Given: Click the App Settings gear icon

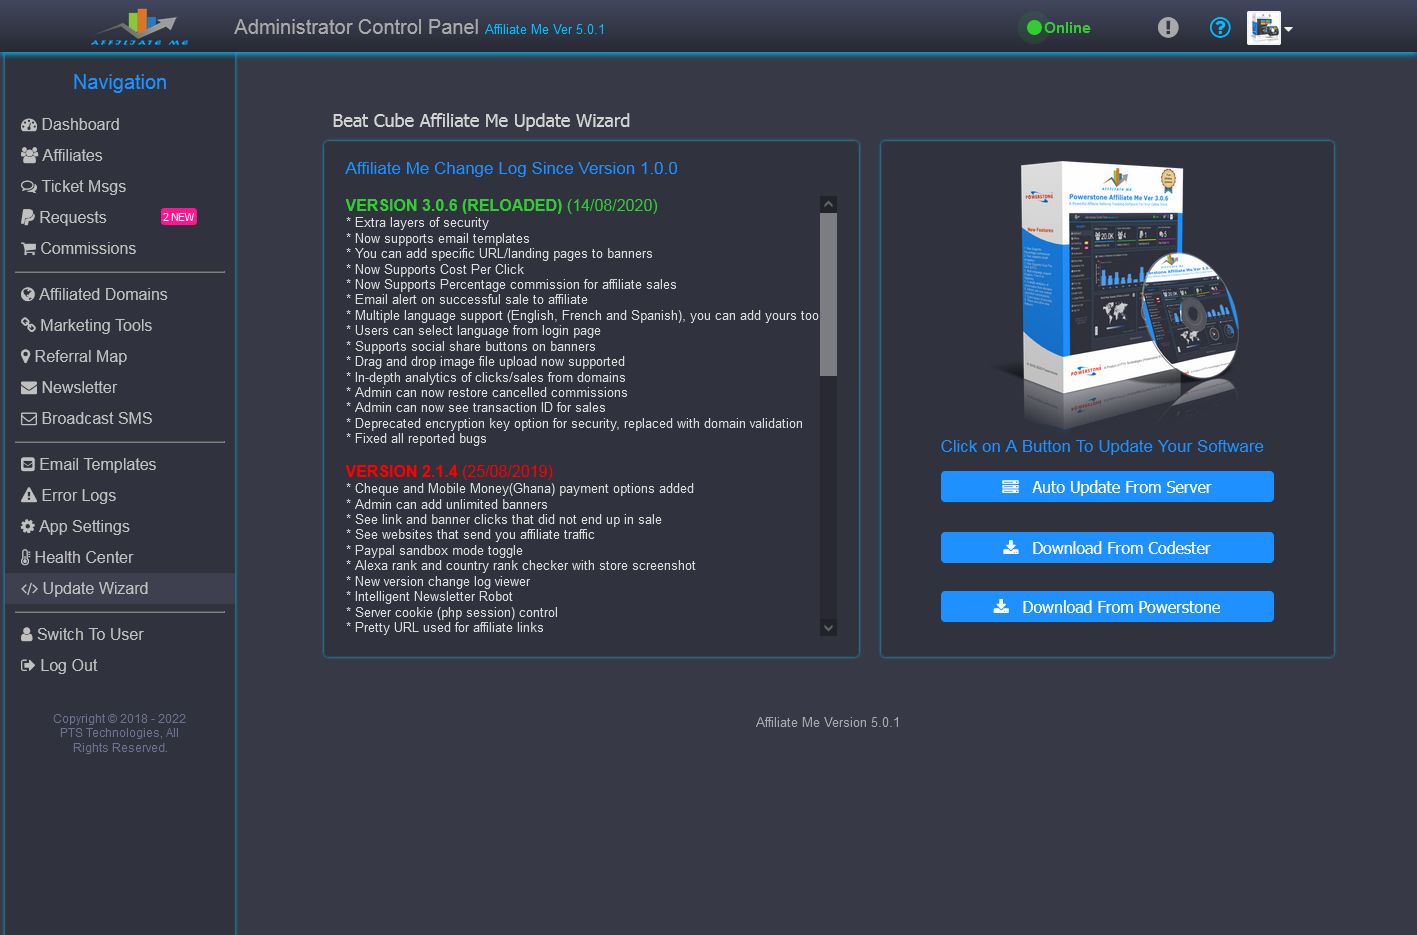Looking at the screenshot, I should (28, 527).
